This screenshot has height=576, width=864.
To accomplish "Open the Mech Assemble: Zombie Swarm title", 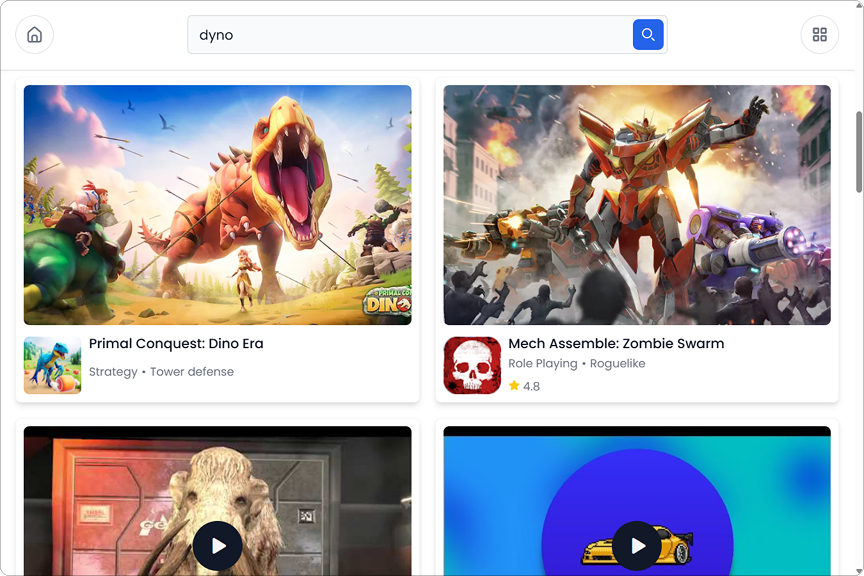I will (616, 343).
